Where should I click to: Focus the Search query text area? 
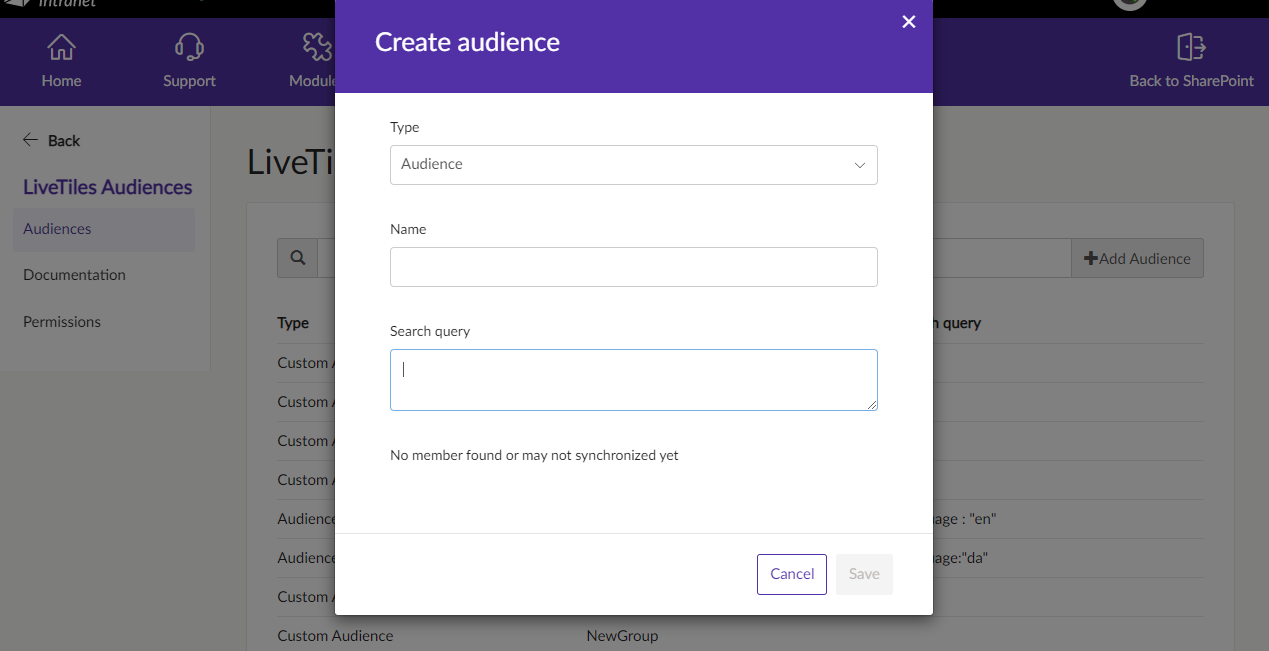[633, 380]
